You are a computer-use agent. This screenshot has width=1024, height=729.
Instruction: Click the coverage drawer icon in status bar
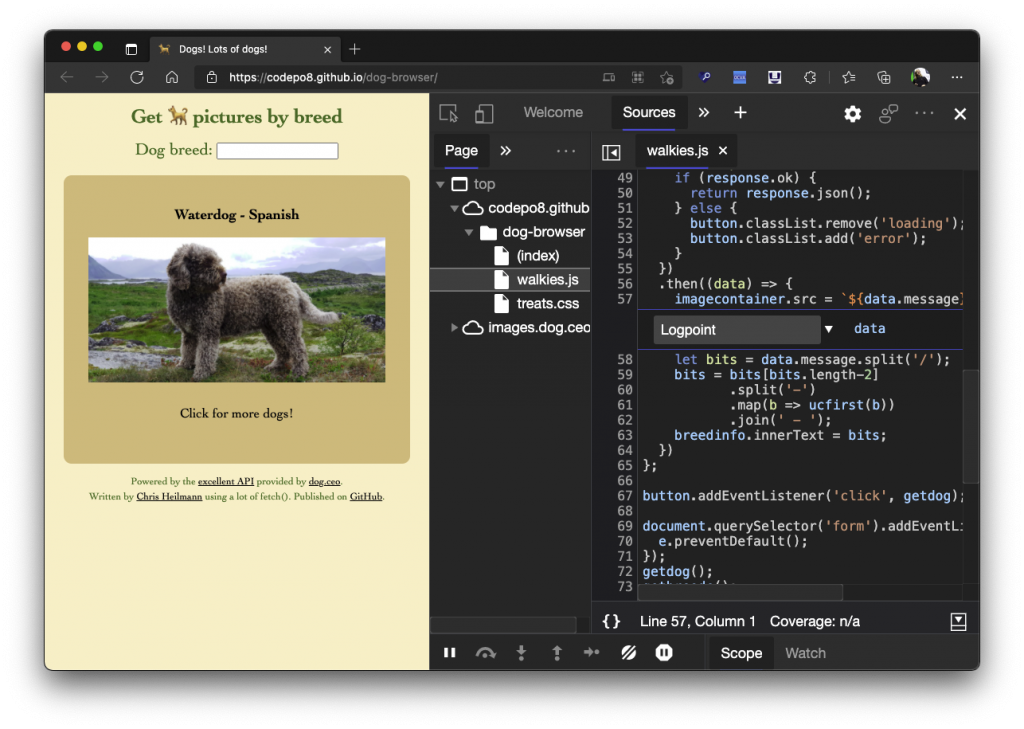pyautogui.click(x=958, y=621)
